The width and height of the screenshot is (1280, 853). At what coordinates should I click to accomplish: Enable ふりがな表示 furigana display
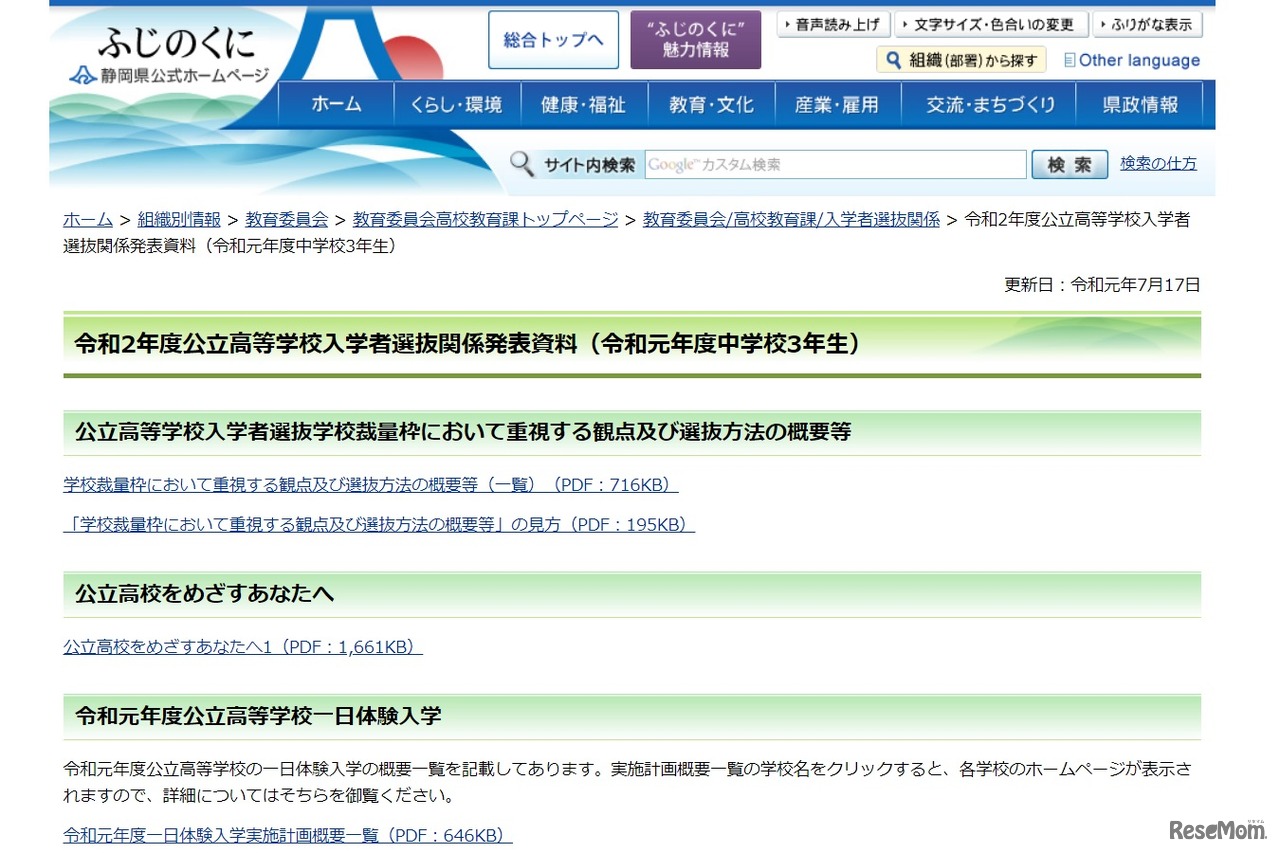pyautogui.click(x=1148, y=24)
